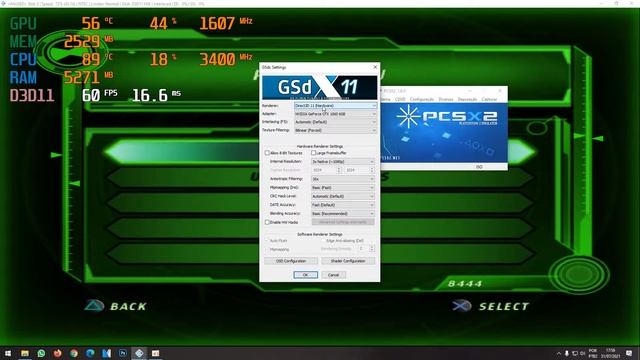
Task: Expand the Adapter dropdown
Action: pos(335,114)
